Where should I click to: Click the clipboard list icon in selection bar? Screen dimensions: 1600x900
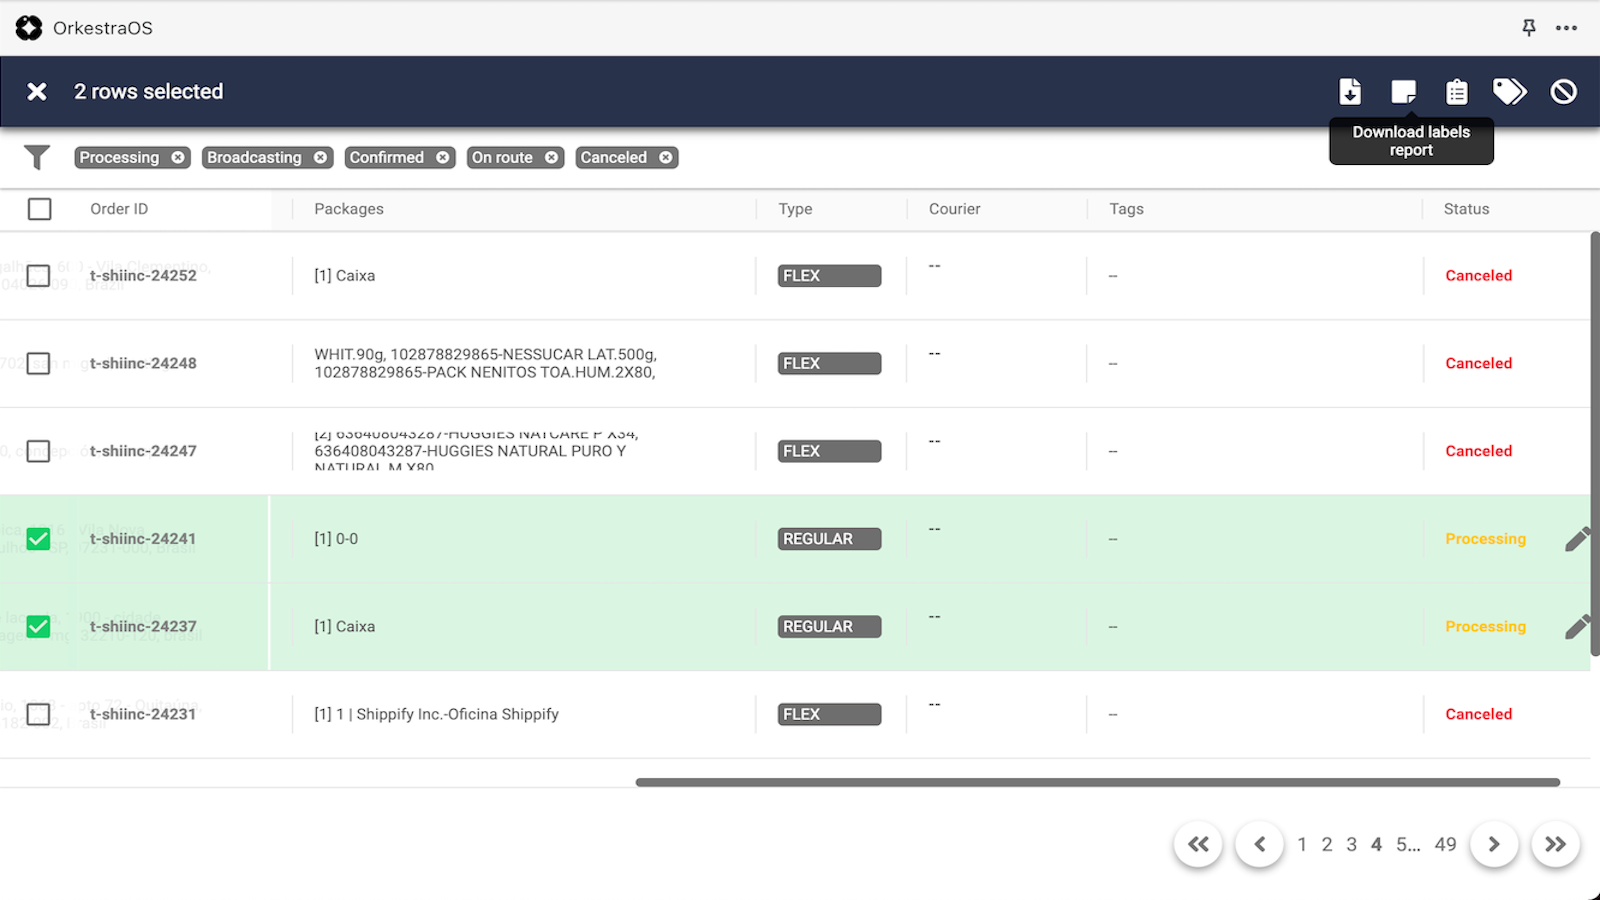click(1457, 92)
